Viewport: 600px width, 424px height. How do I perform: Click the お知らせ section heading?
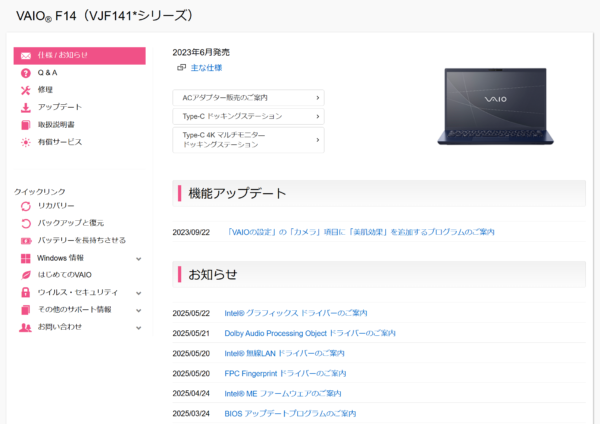213,274
